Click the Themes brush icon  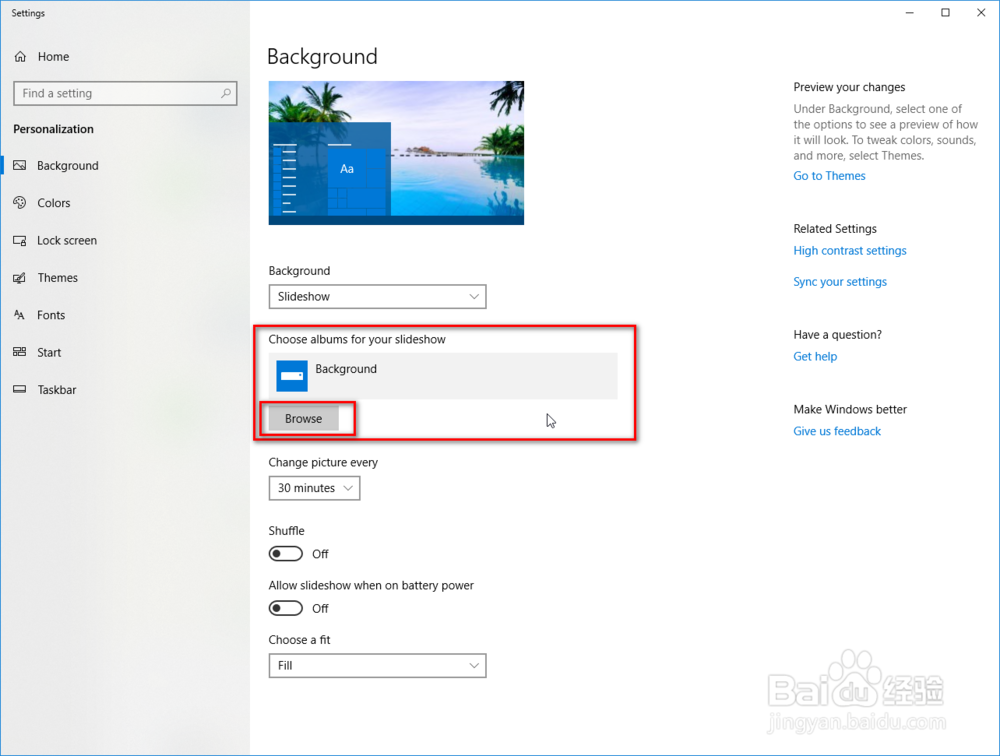click(x=20, y=278)
